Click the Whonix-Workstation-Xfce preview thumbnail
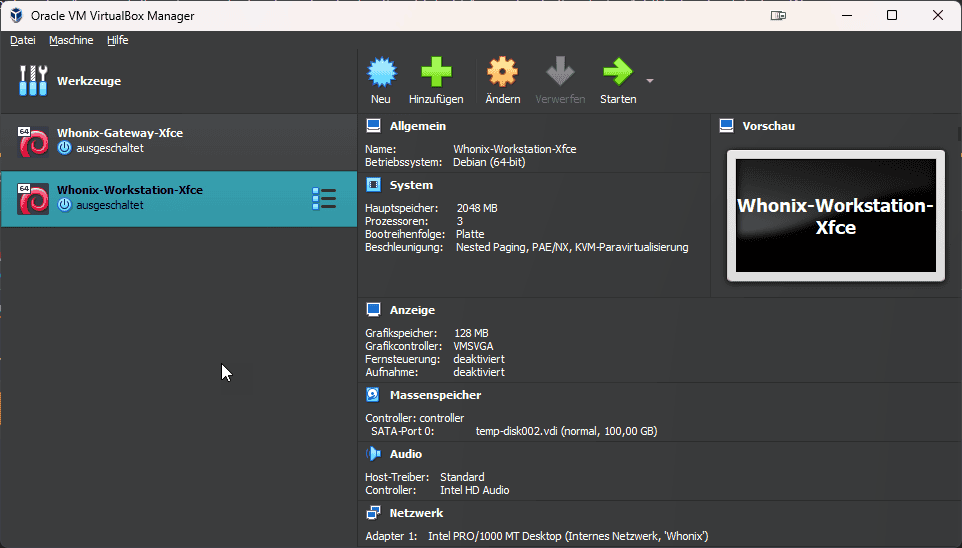Screen dimensions: 962x548 click(836, 215)
